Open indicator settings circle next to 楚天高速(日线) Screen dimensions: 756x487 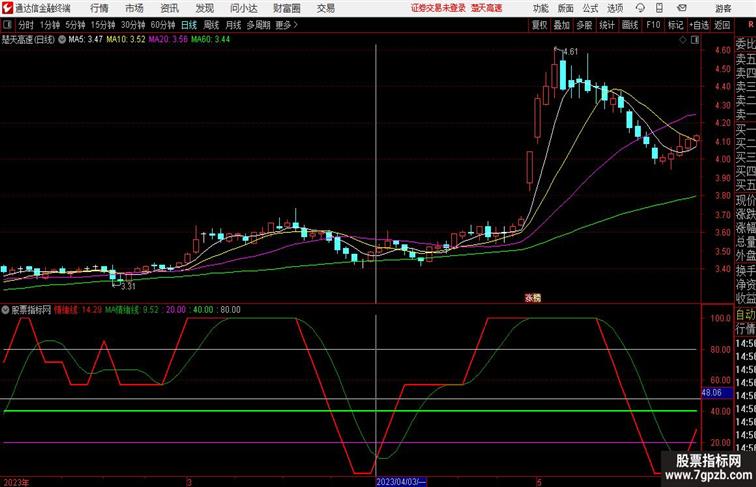tap(62, 40)
